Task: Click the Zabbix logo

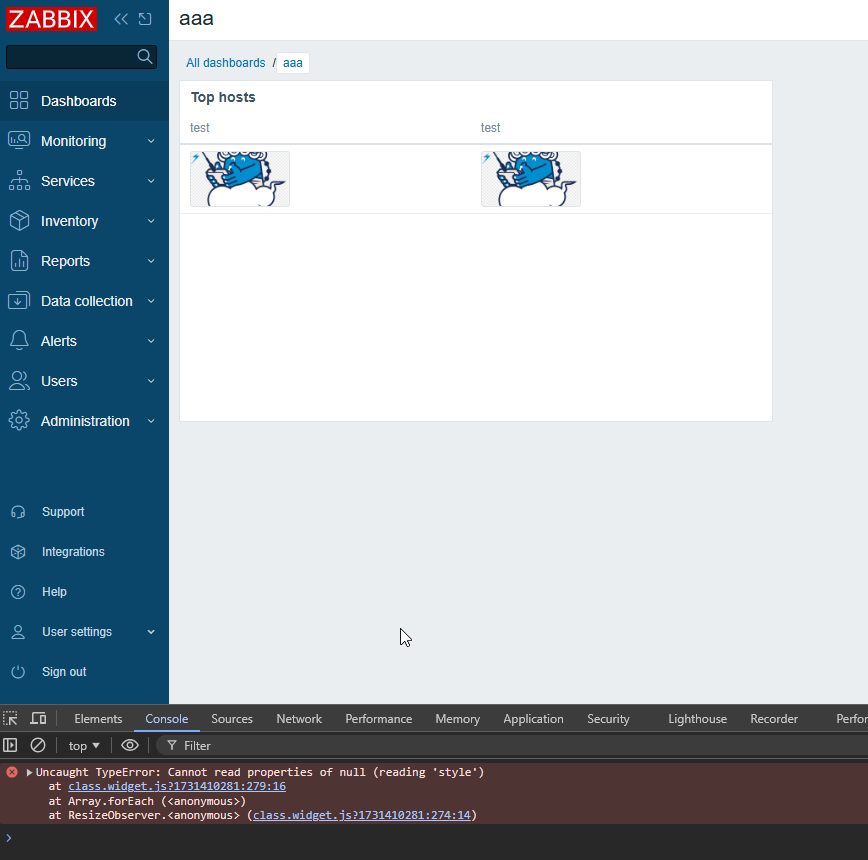Action: tap(51, 19)
